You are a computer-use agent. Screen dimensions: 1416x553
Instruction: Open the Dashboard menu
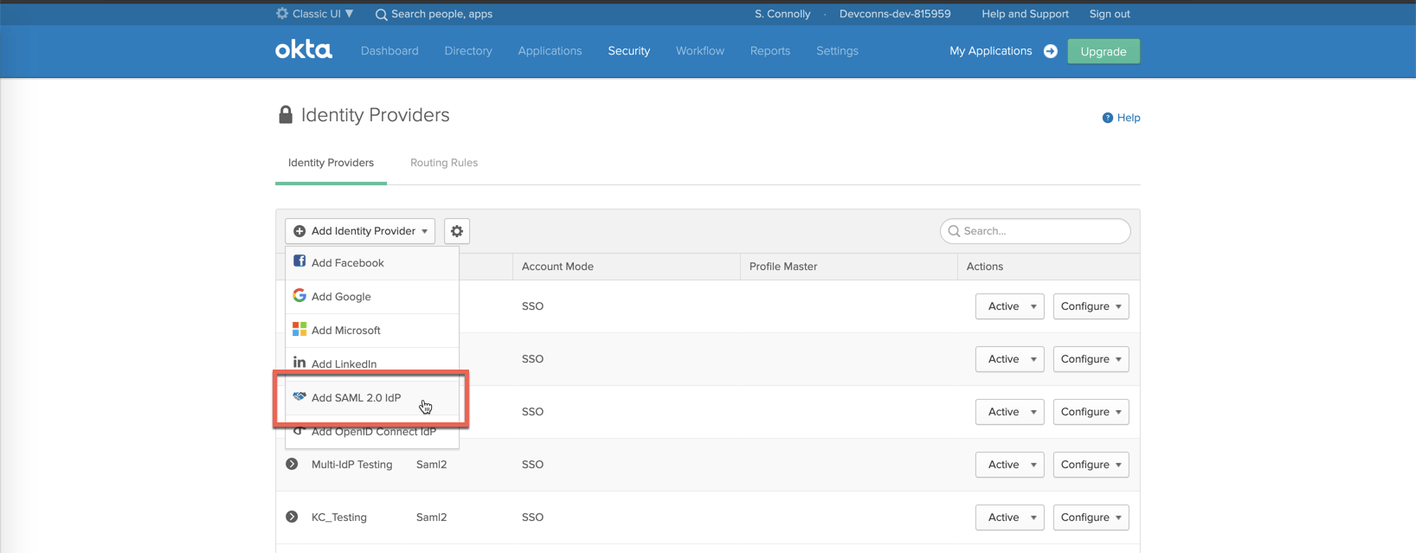(x=389, y=51)
